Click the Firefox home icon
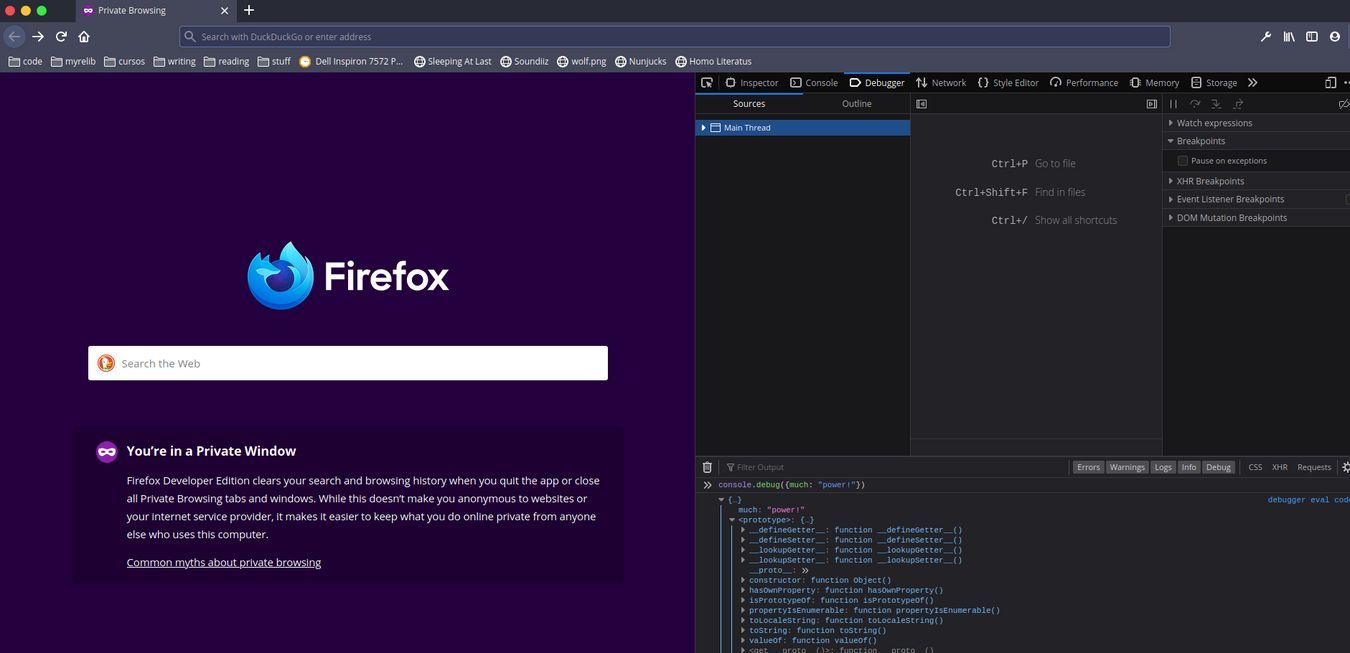Image resolution: width=1350 pixels, height=653 pixels. pos(84,36)
